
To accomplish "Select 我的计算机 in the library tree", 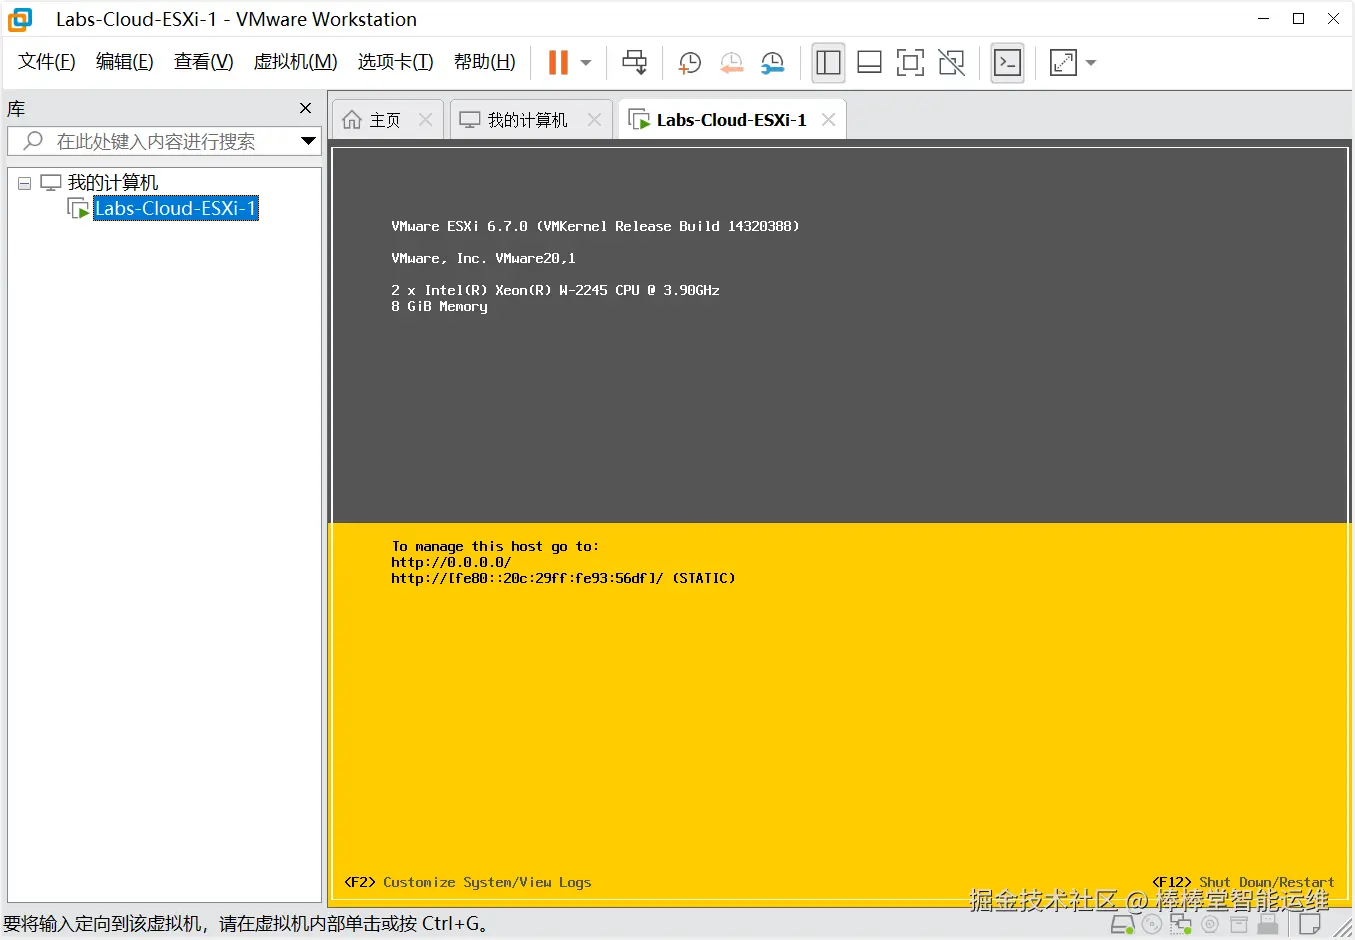I will tap(113, 183).
